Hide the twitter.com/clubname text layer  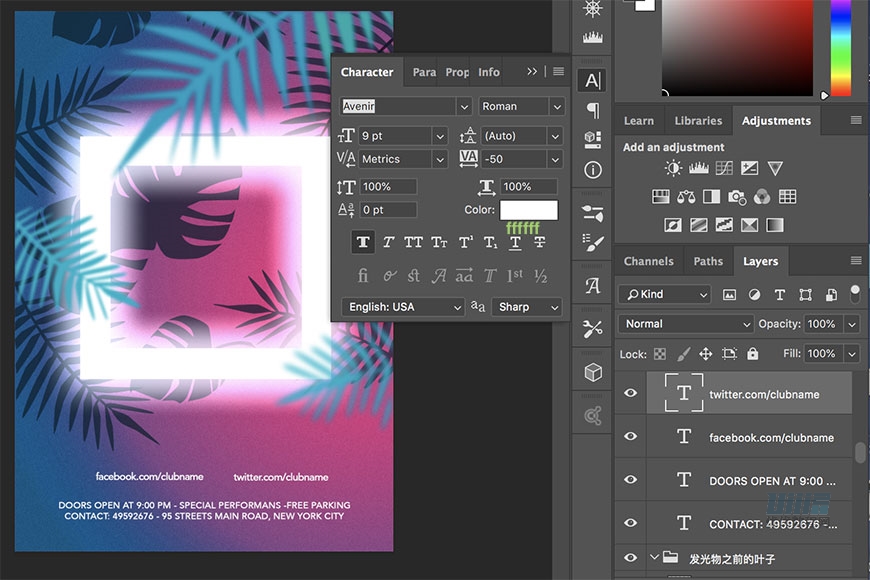(x=630, y=393)
